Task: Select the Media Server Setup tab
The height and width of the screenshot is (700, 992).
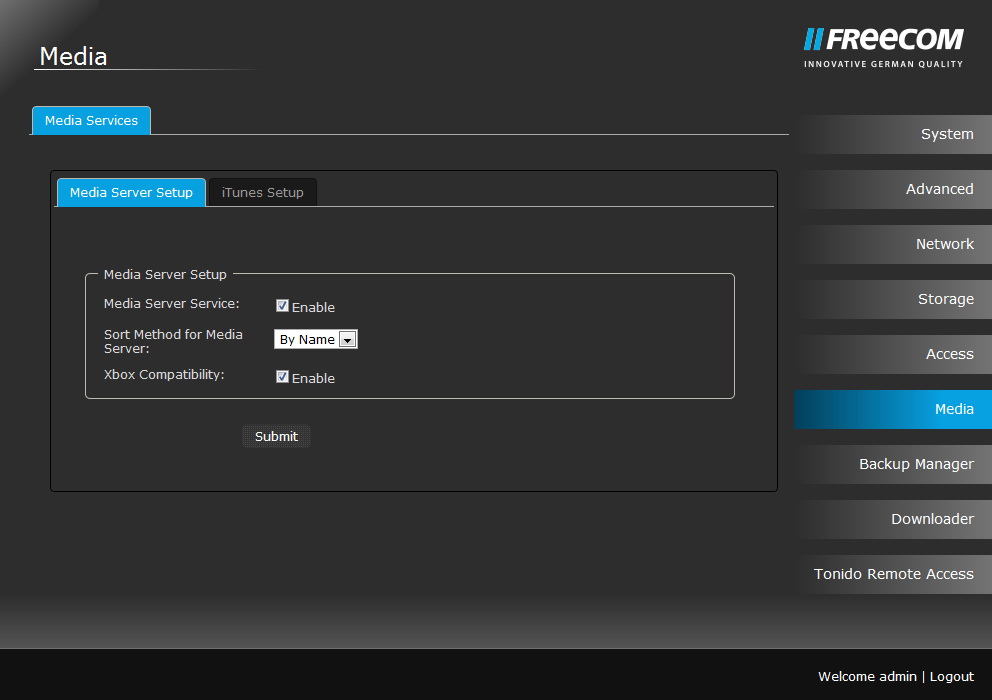Action: click(x=131, y=192)
